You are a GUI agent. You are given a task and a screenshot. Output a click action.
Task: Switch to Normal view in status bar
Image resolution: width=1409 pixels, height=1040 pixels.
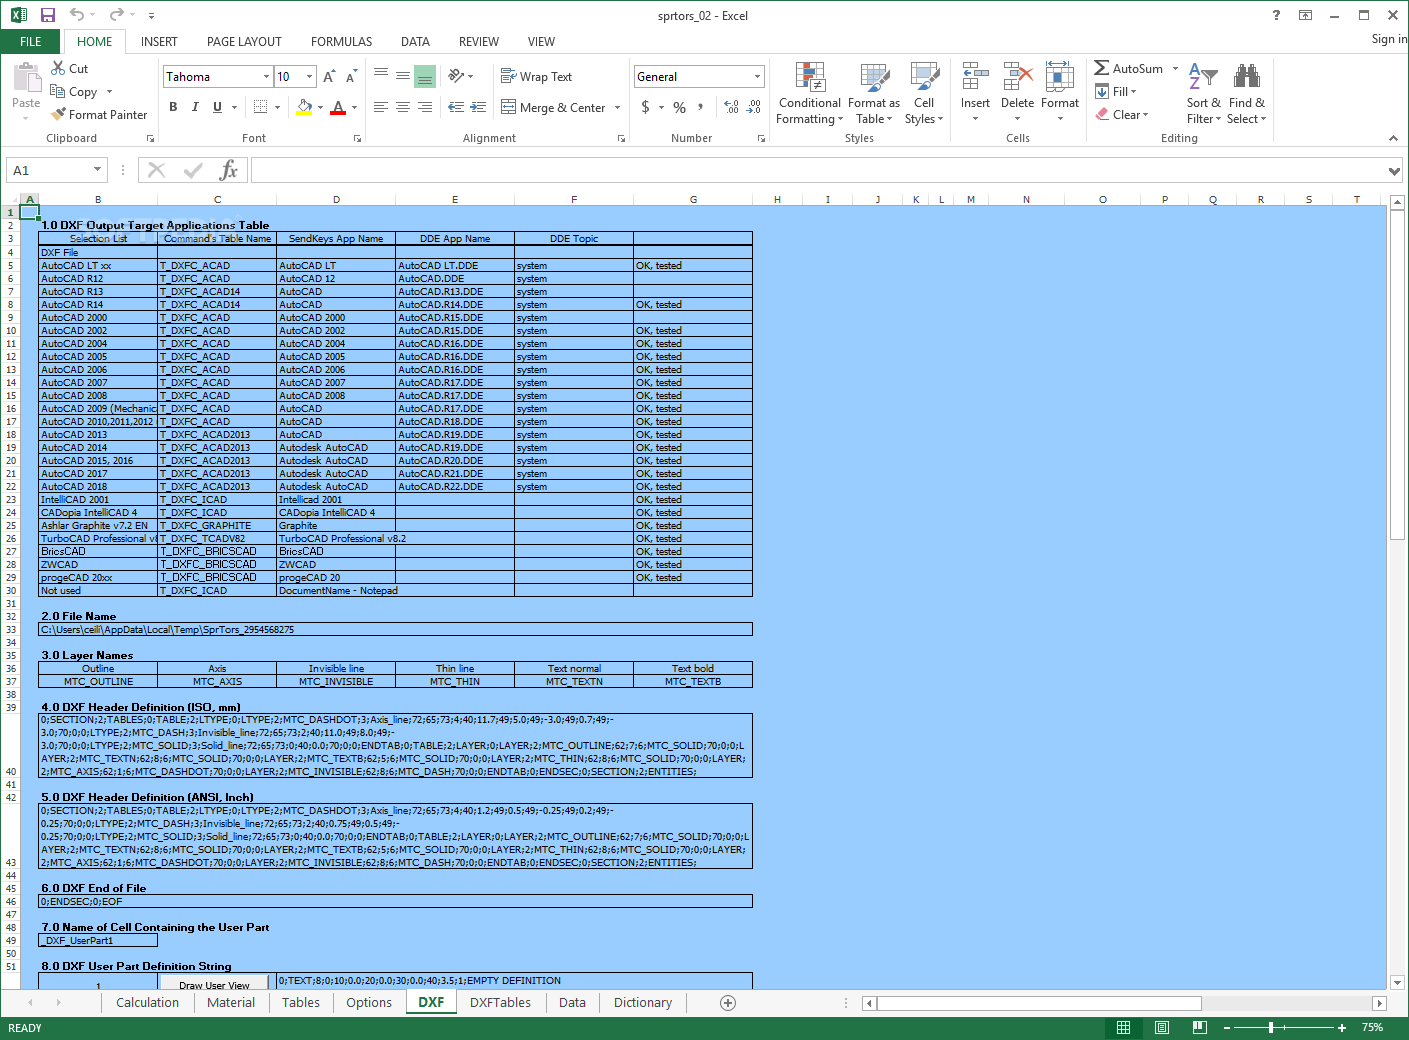(1124, 1027)
